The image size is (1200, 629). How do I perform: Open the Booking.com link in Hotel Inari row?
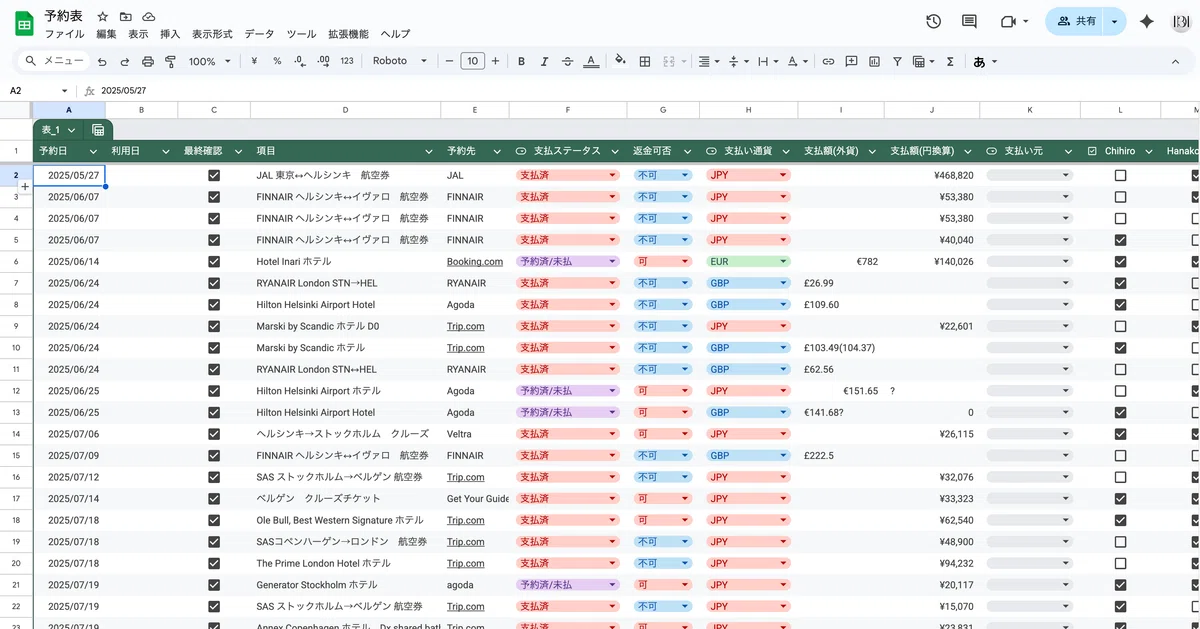(x=475, y=261)
